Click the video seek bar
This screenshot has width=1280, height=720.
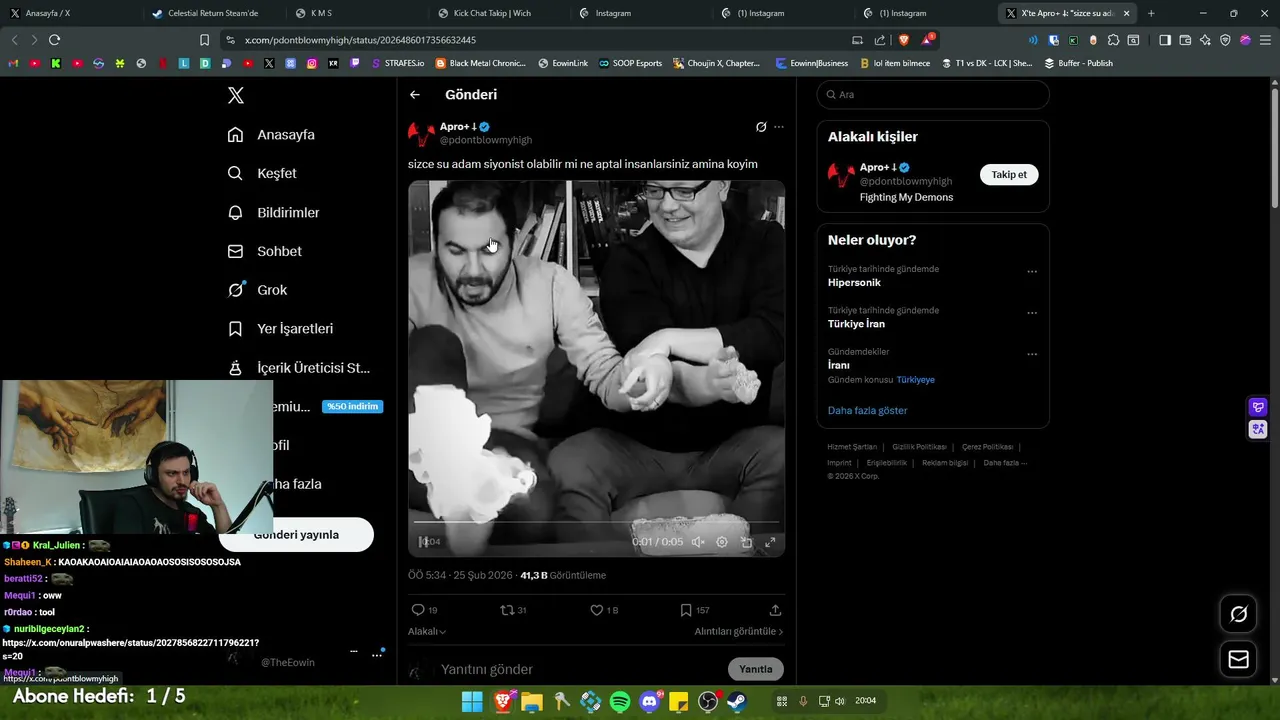click(596, 522)
